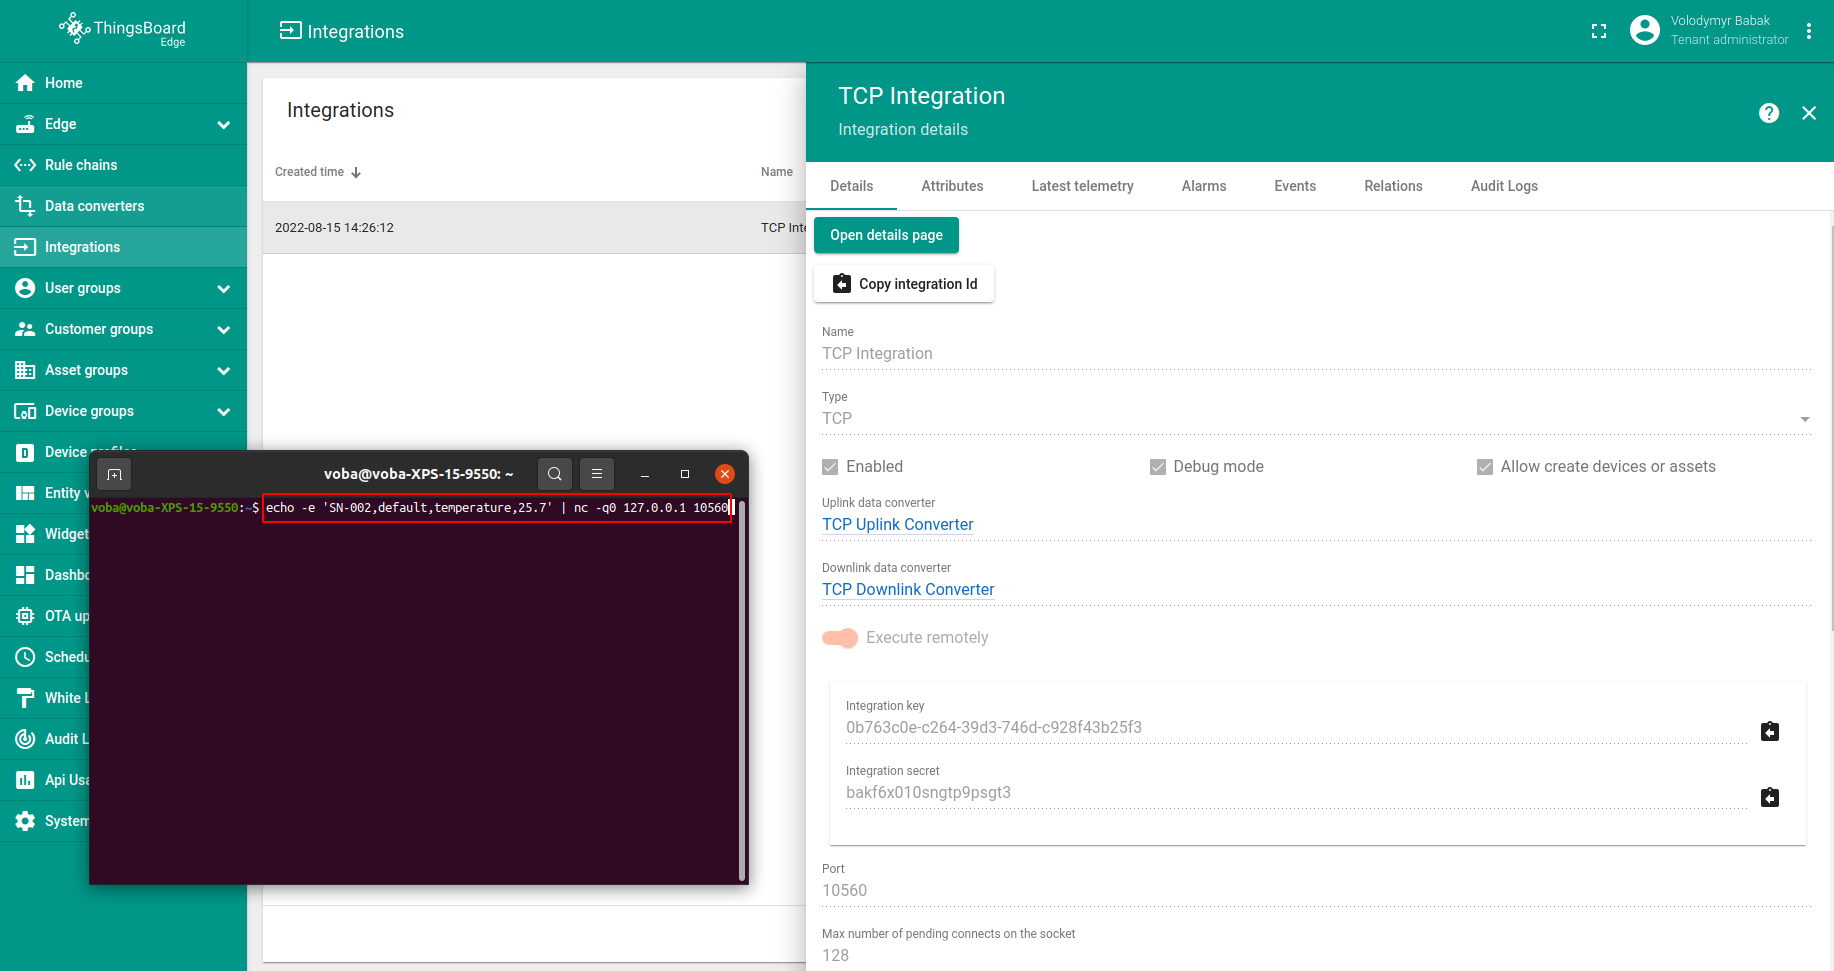
Task: Expand the Customer groups chevron
Action: coord(224,330)
